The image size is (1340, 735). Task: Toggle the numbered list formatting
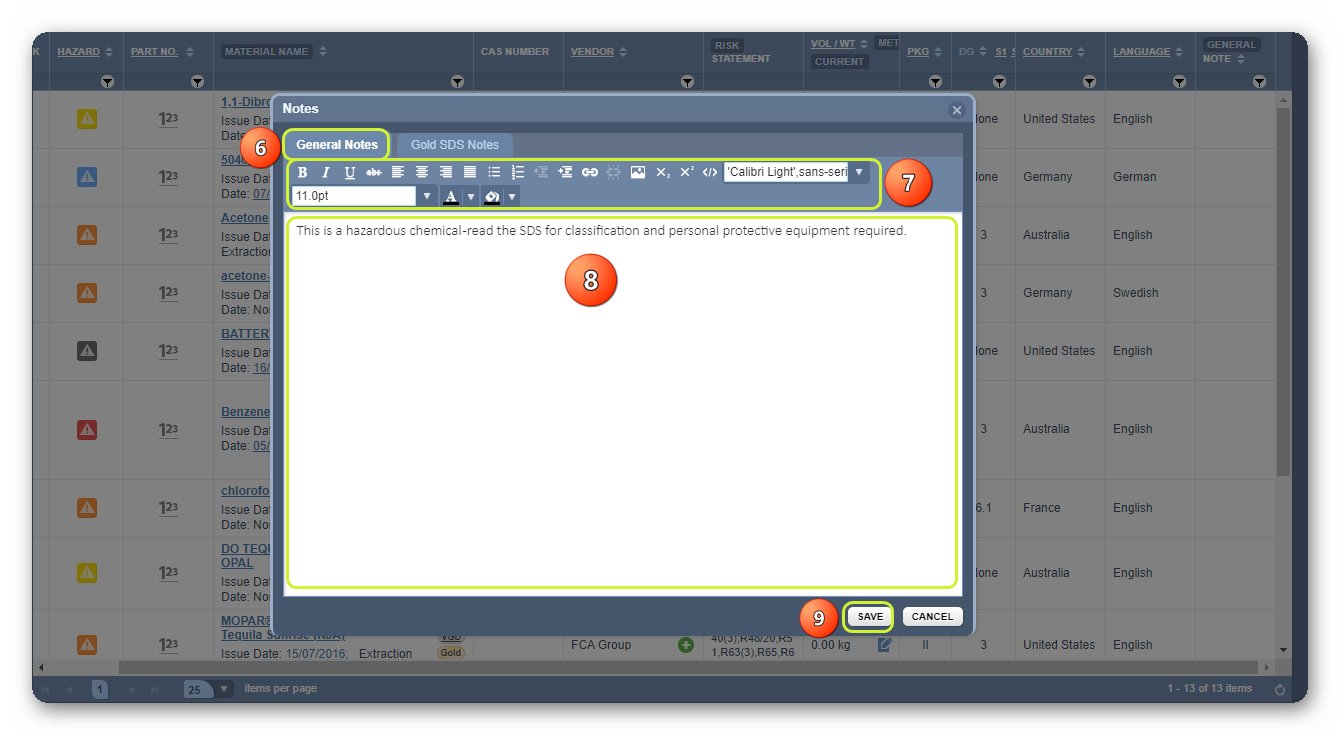coord(517,171)
